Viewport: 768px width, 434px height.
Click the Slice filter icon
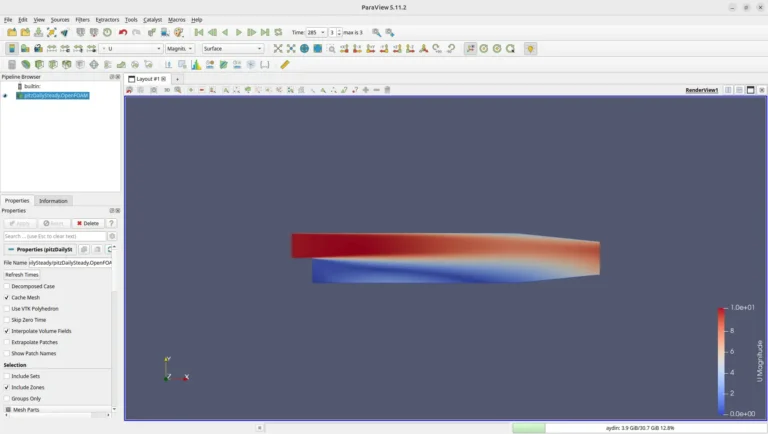click(x=53, y=65)
